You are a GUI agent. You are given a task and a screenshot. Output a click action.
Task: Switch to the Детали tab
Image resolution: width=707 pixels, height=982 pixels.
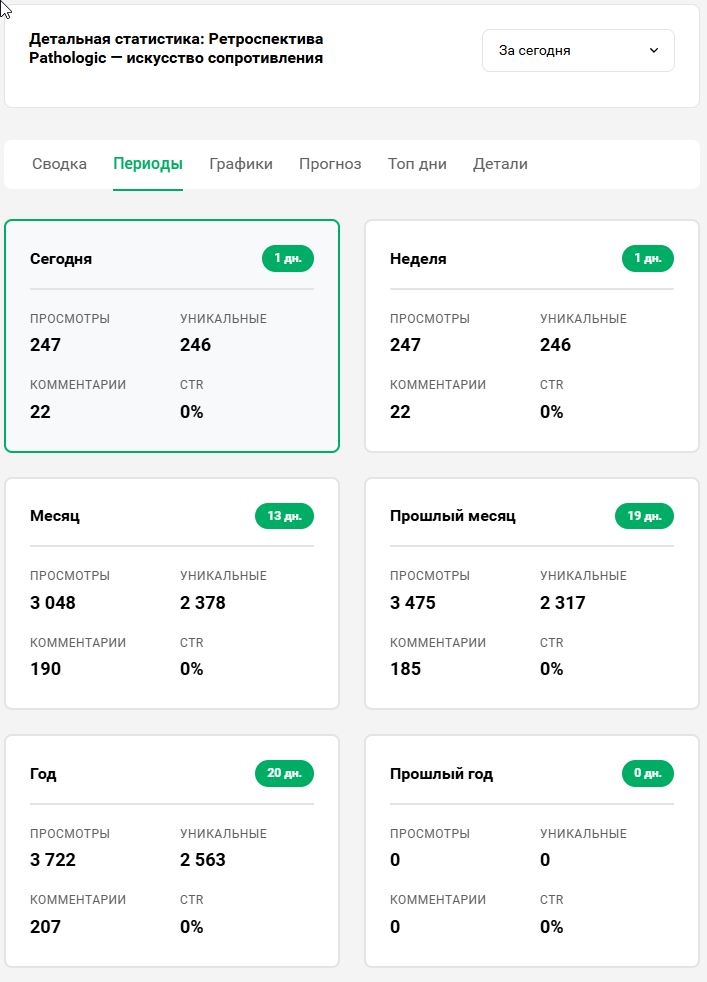coord(500,164)
